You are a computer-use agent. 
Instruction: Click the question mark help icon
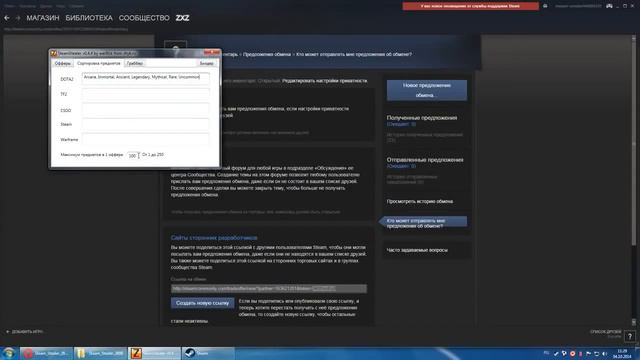(630, 336)
